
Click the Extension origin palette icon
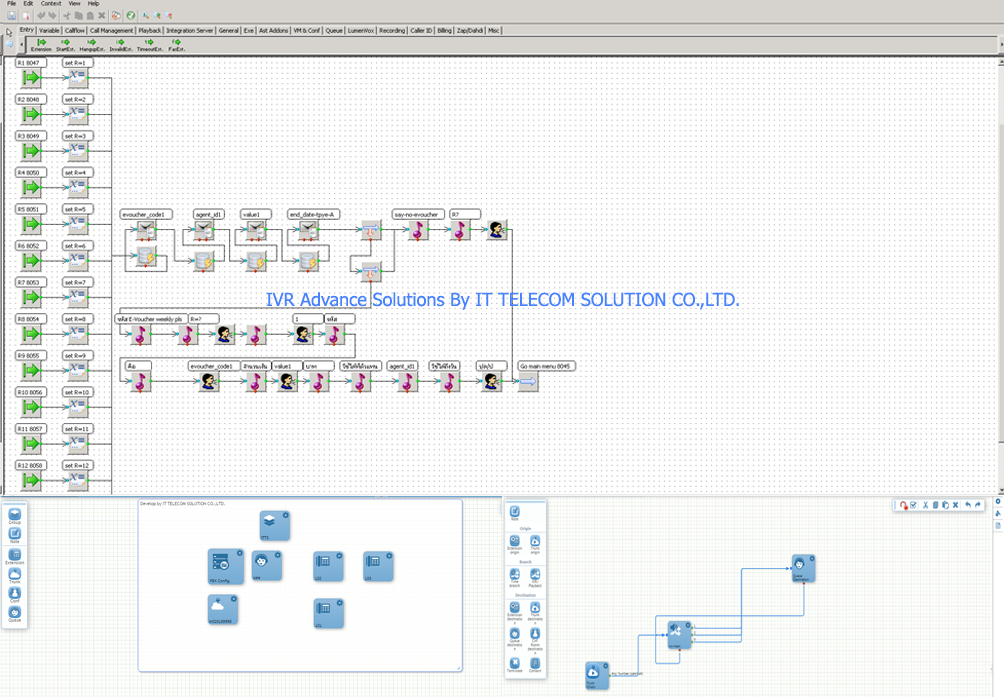pyautogui.click(x=515, y=543)
